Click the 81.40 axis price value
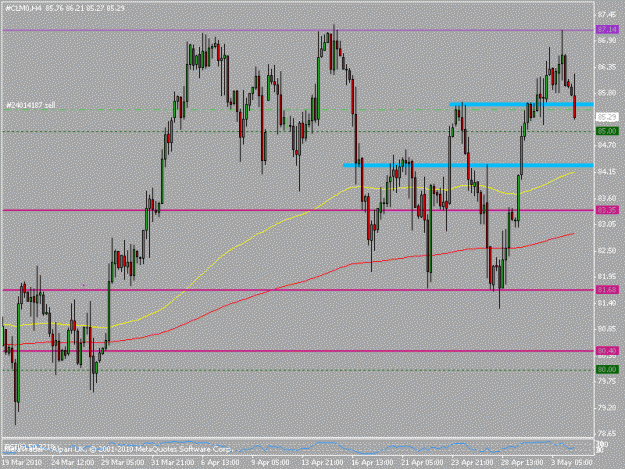This screenshot has width=625, height=469. [607, 303]
